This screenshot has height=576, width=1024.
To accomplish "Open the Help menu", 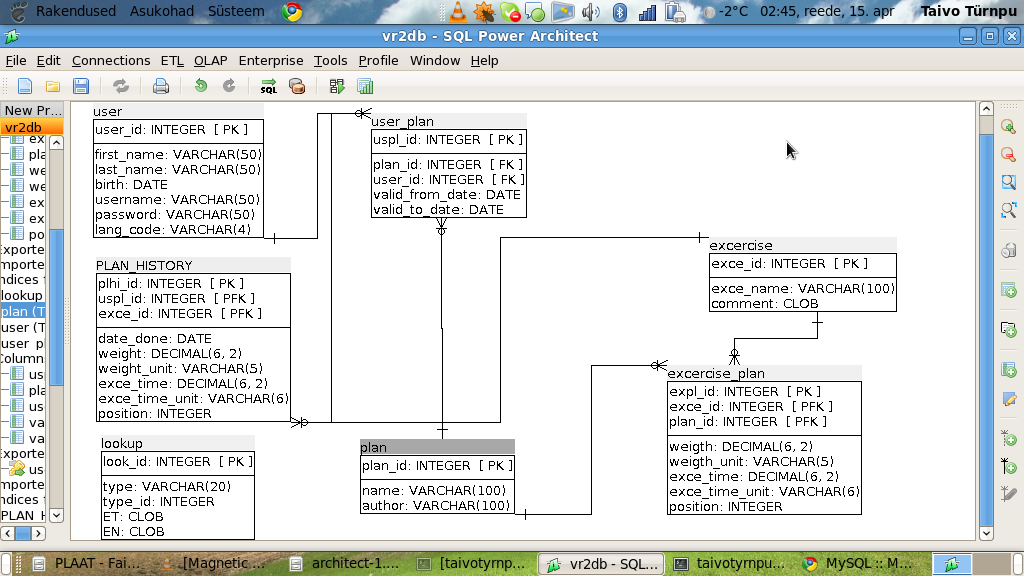I will pyautogui.click(x=485, y=61).
